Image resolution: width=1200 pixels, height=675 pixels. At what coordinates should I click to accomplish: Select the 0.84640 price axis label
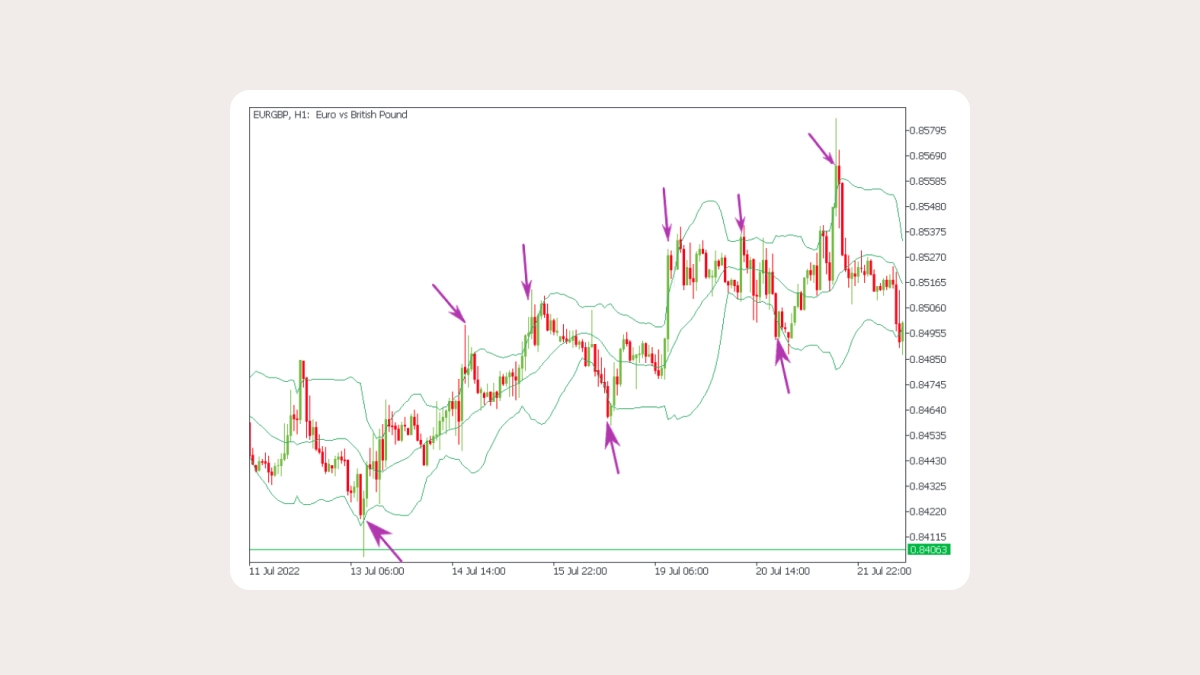(x=928, y=410)
